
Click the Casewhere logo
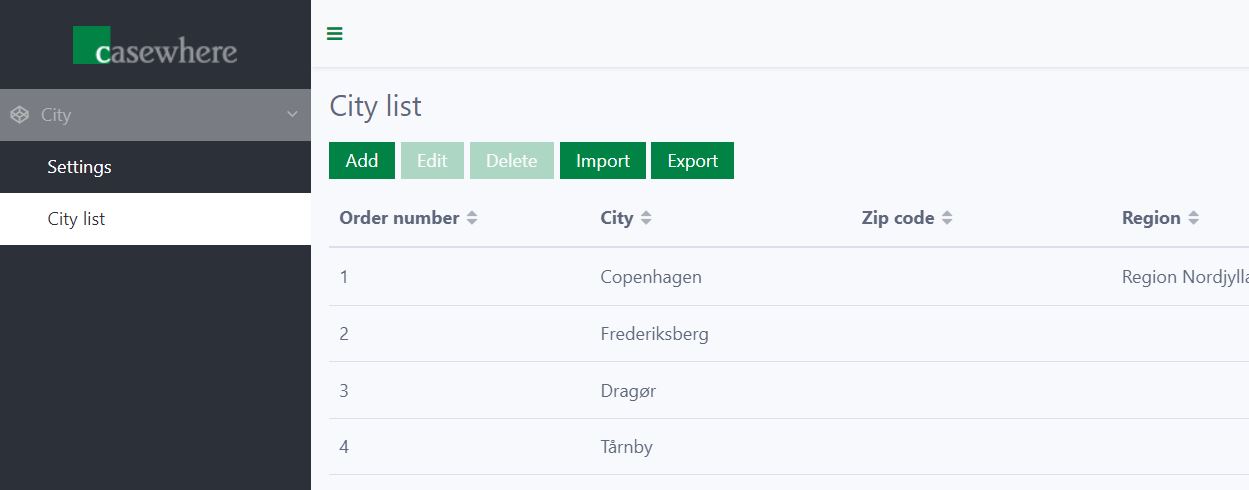155,46
